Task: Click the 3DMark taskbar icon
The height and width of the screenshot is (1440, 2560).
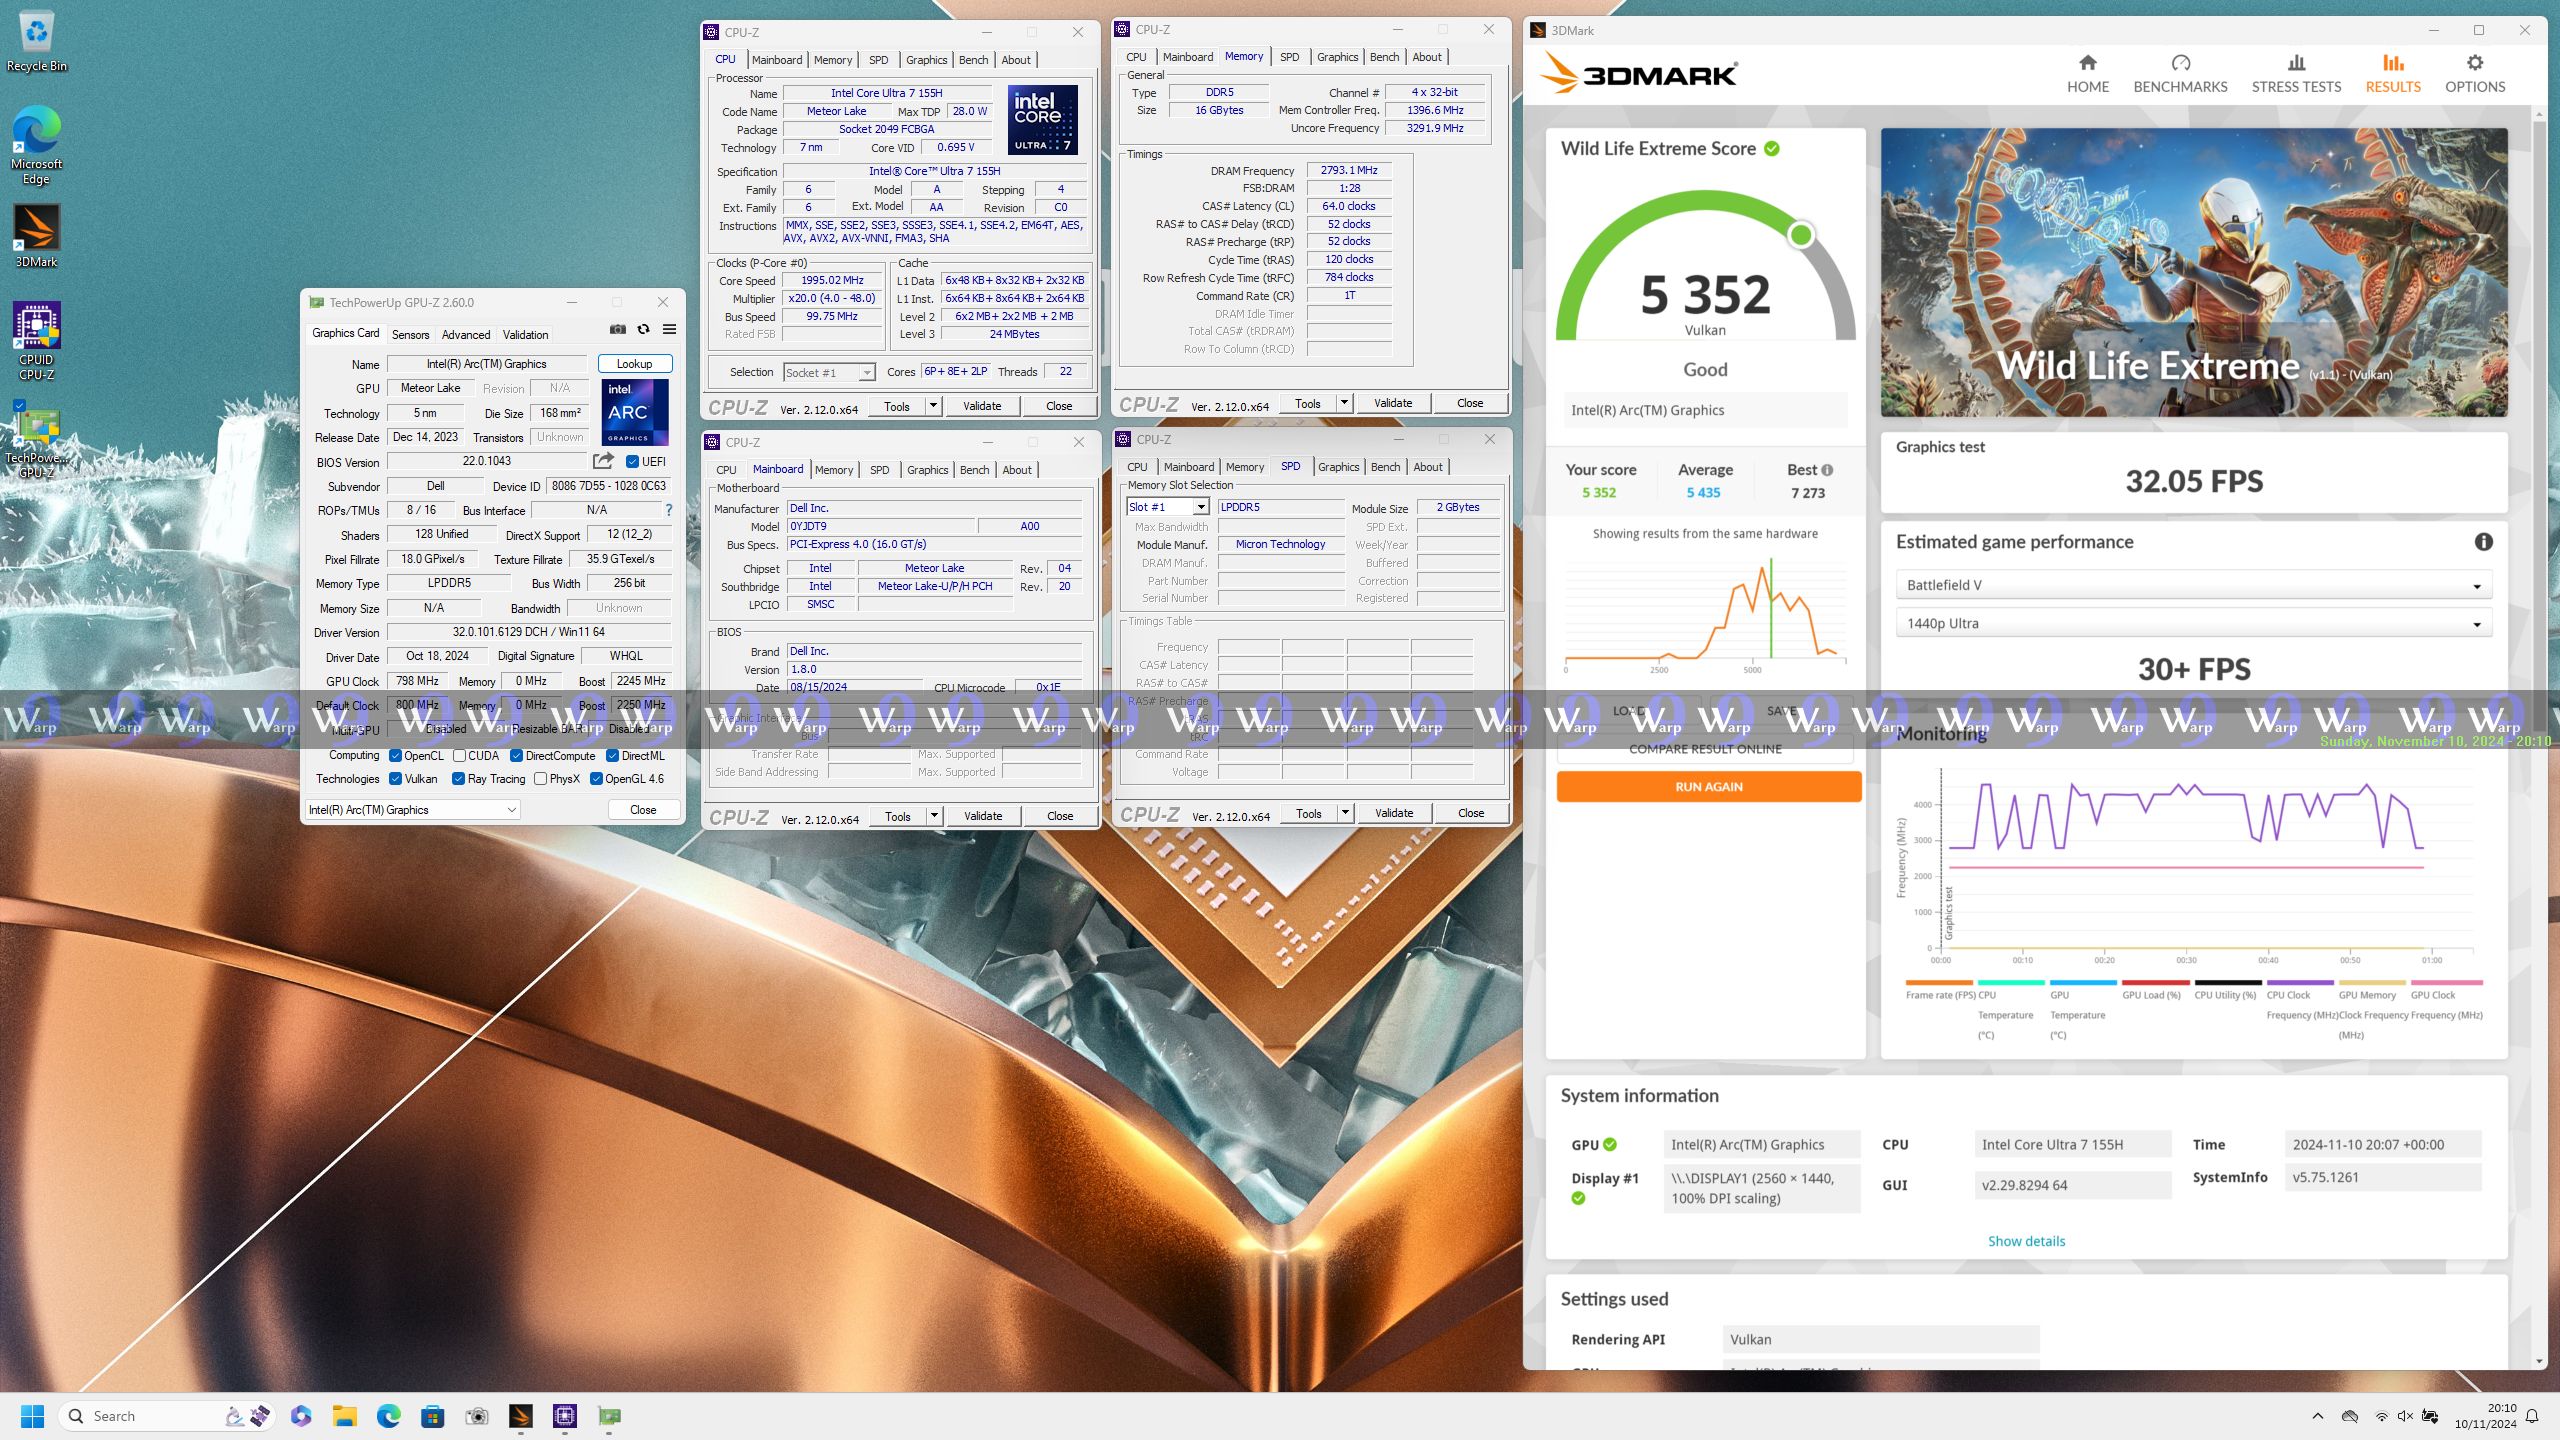Action: (520, 1416)
